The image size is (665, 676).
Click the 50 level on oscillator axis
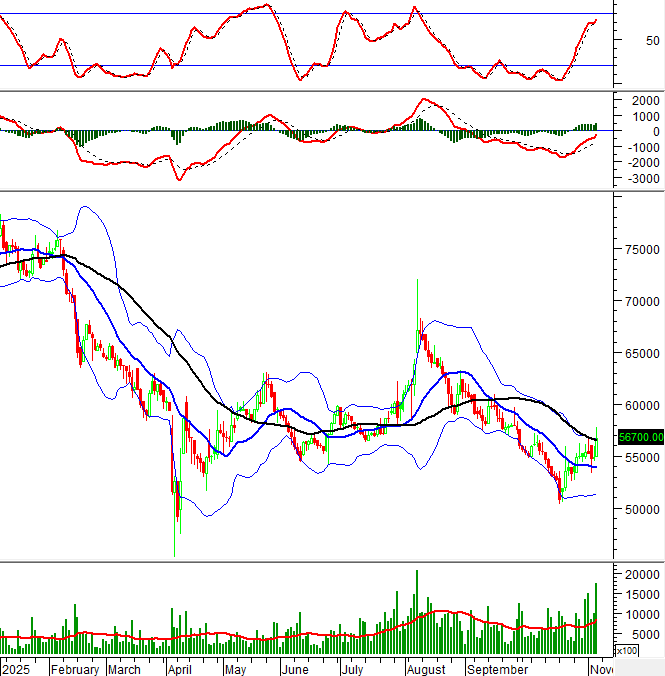(x=652, y=40)
